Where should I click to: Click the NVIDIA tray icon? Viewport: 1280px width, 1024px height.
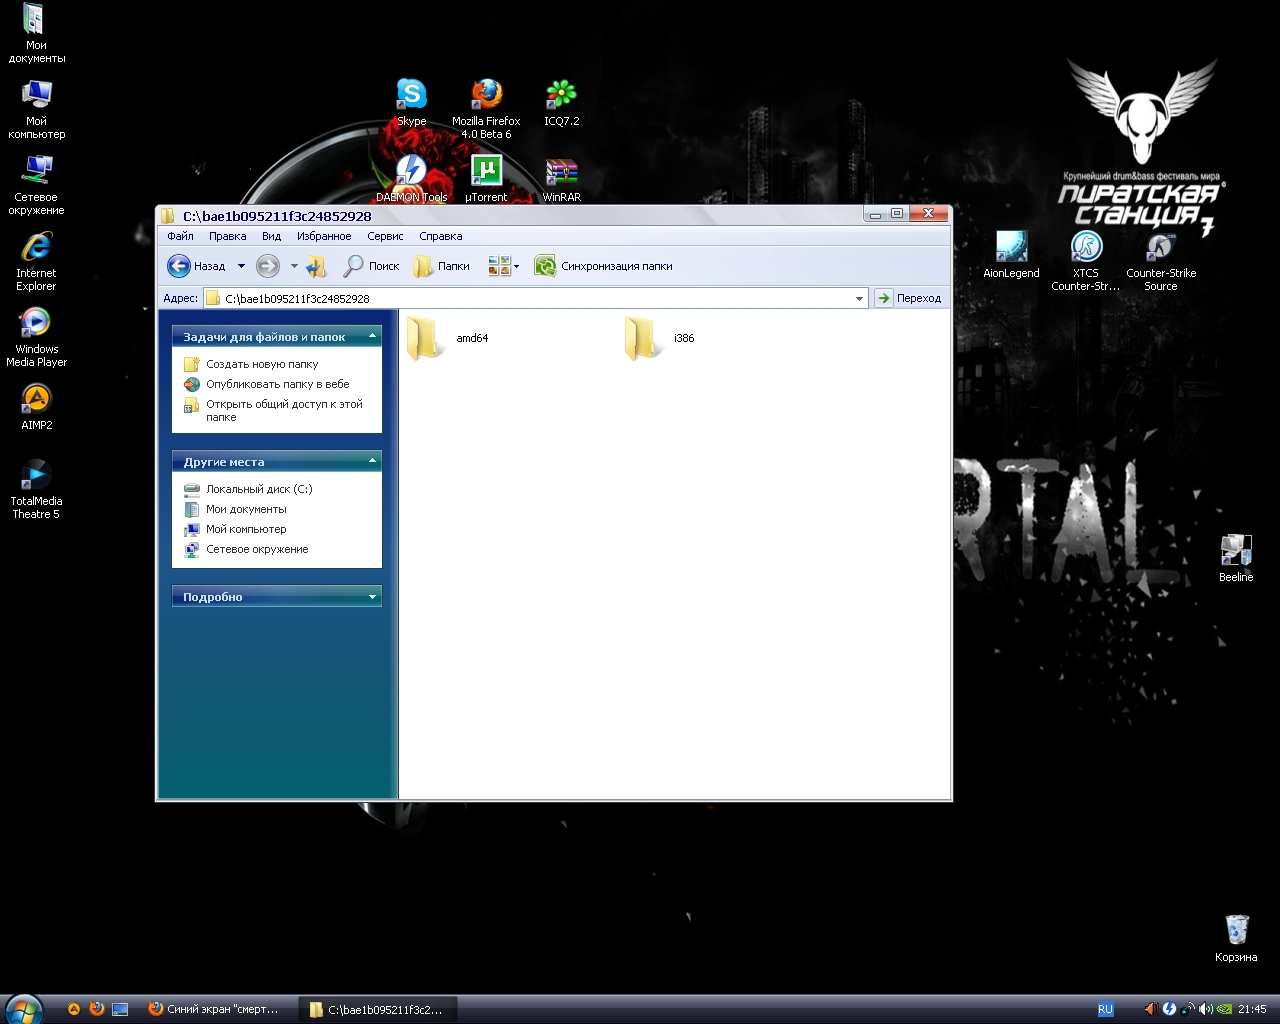point(1225,1010)
